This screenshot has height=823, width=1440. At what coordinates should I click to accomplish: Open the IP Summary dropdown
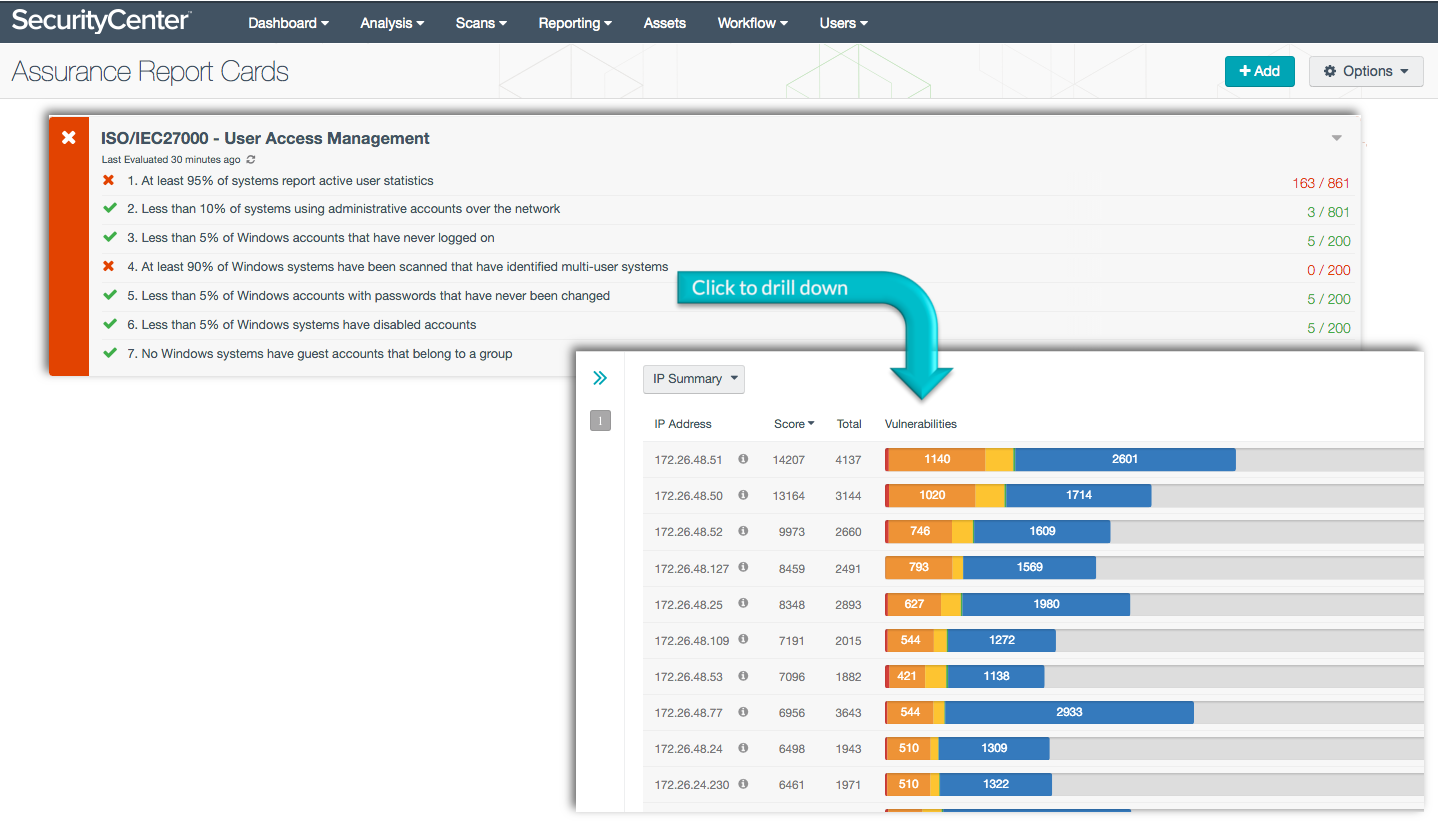[694, 379]
